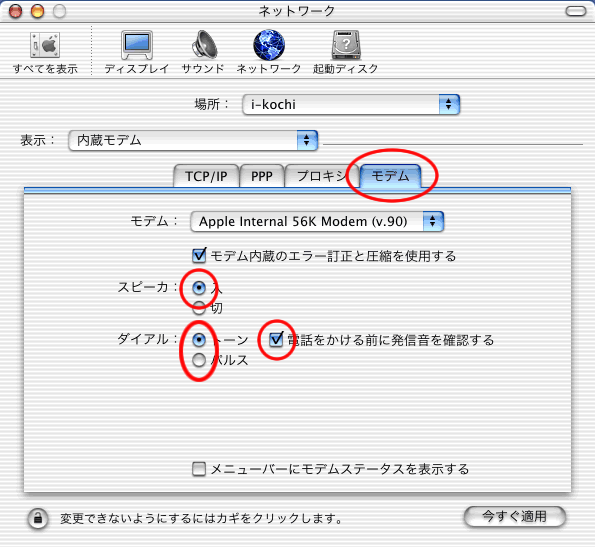Image resolution: width=595 pixels, height=547 pixels.
Task: Open the Show (表示) internal modem dropdown
Action: 193,140
